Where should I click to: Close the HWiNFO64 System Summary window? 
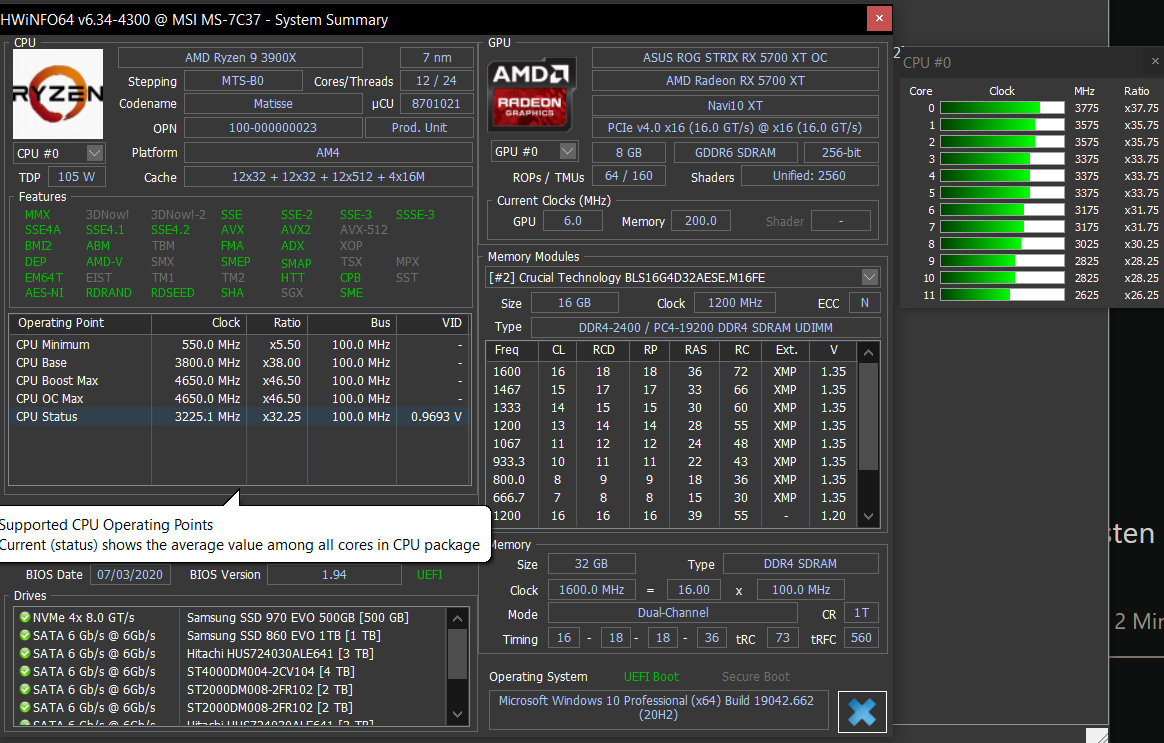[x=879, y=18]
